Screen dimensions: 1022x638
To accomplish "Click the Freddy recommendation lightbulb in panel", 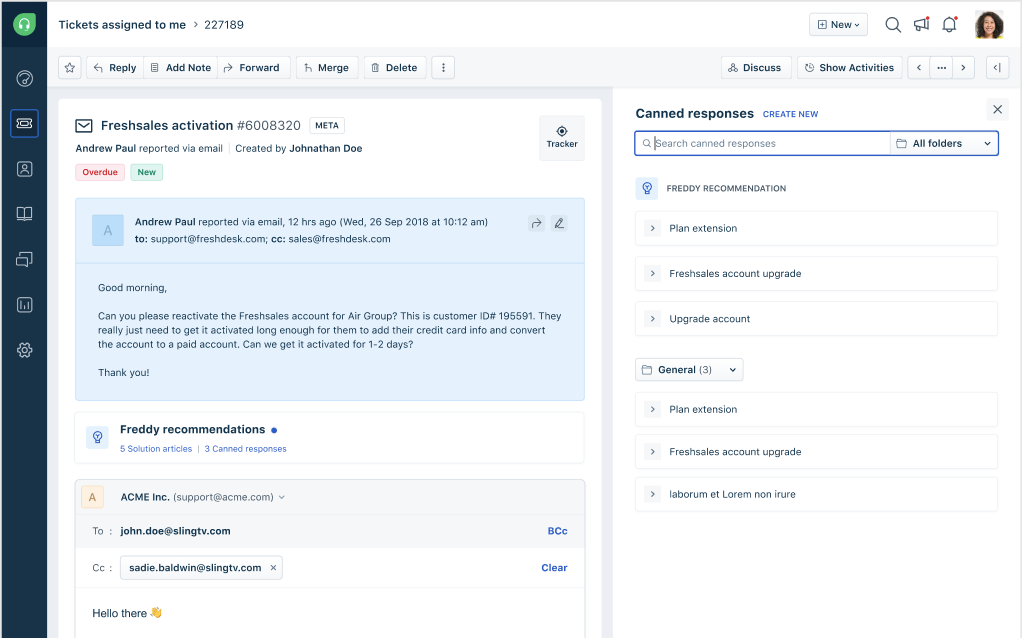I will point(647,188).
